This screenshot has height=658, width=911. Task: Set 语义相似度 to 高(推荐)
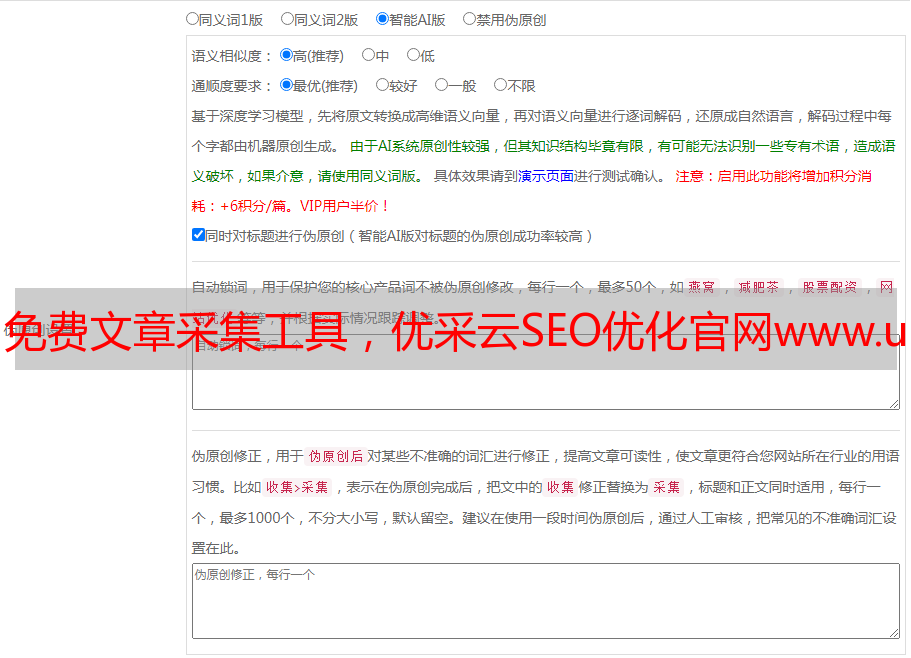click(x=286, y=55)
